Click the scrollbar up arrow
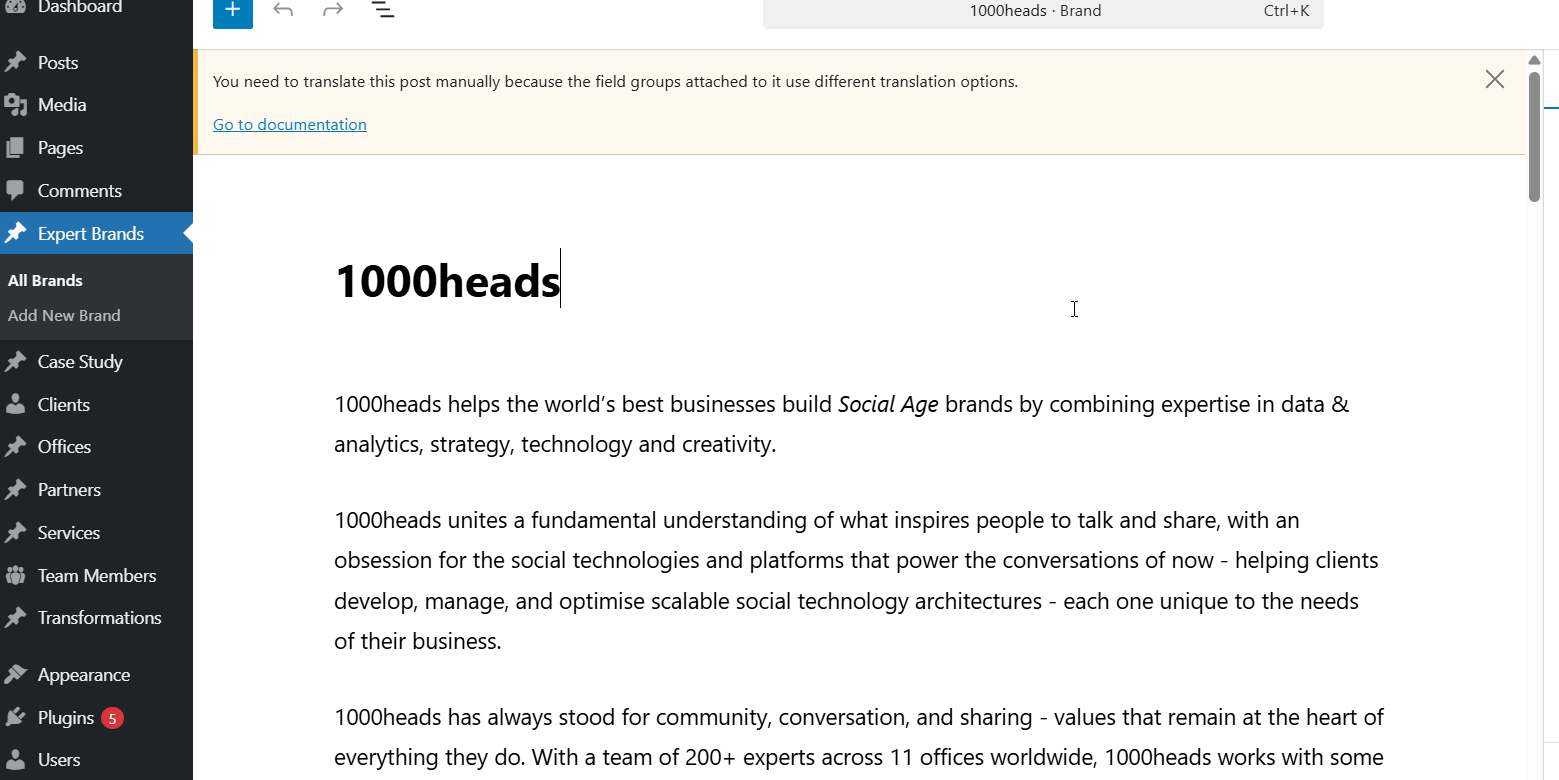This screenshot has width=1559, height=780. coord(1534,60)
